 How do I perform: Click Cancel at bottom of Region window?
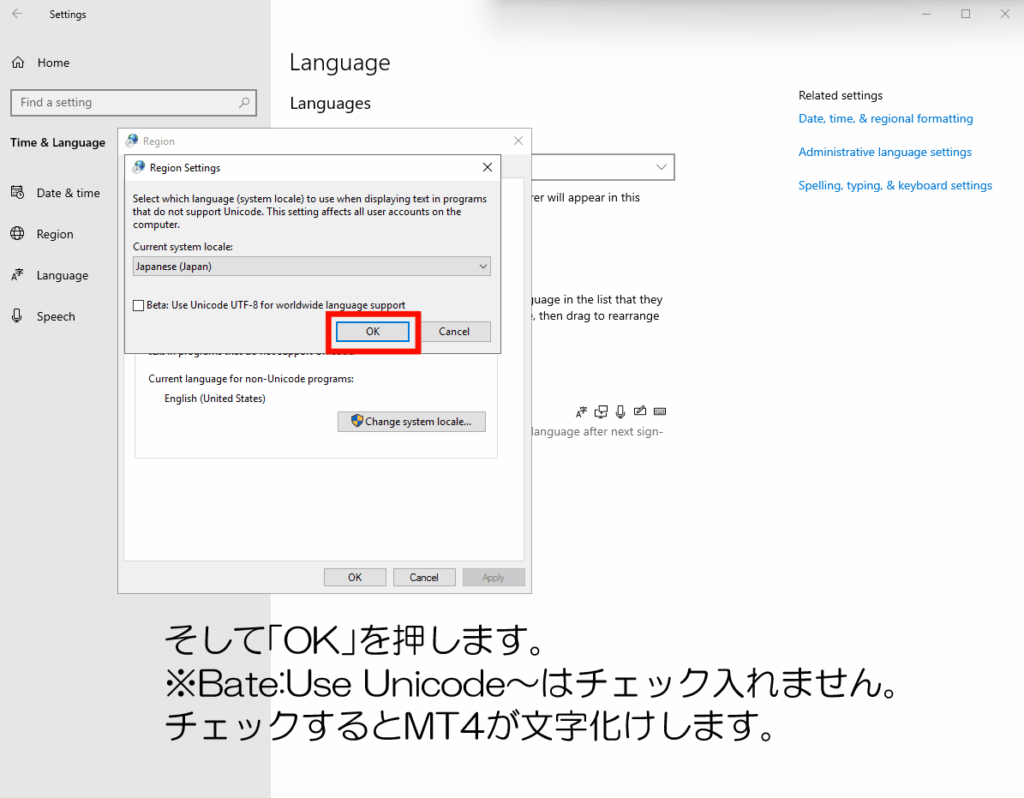tap(424, 577)
